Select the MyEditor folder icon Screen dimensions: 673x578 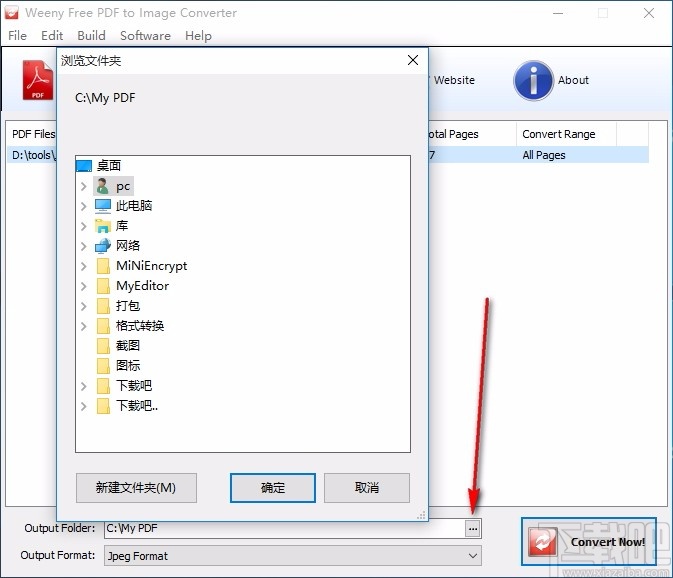point(103,286)
